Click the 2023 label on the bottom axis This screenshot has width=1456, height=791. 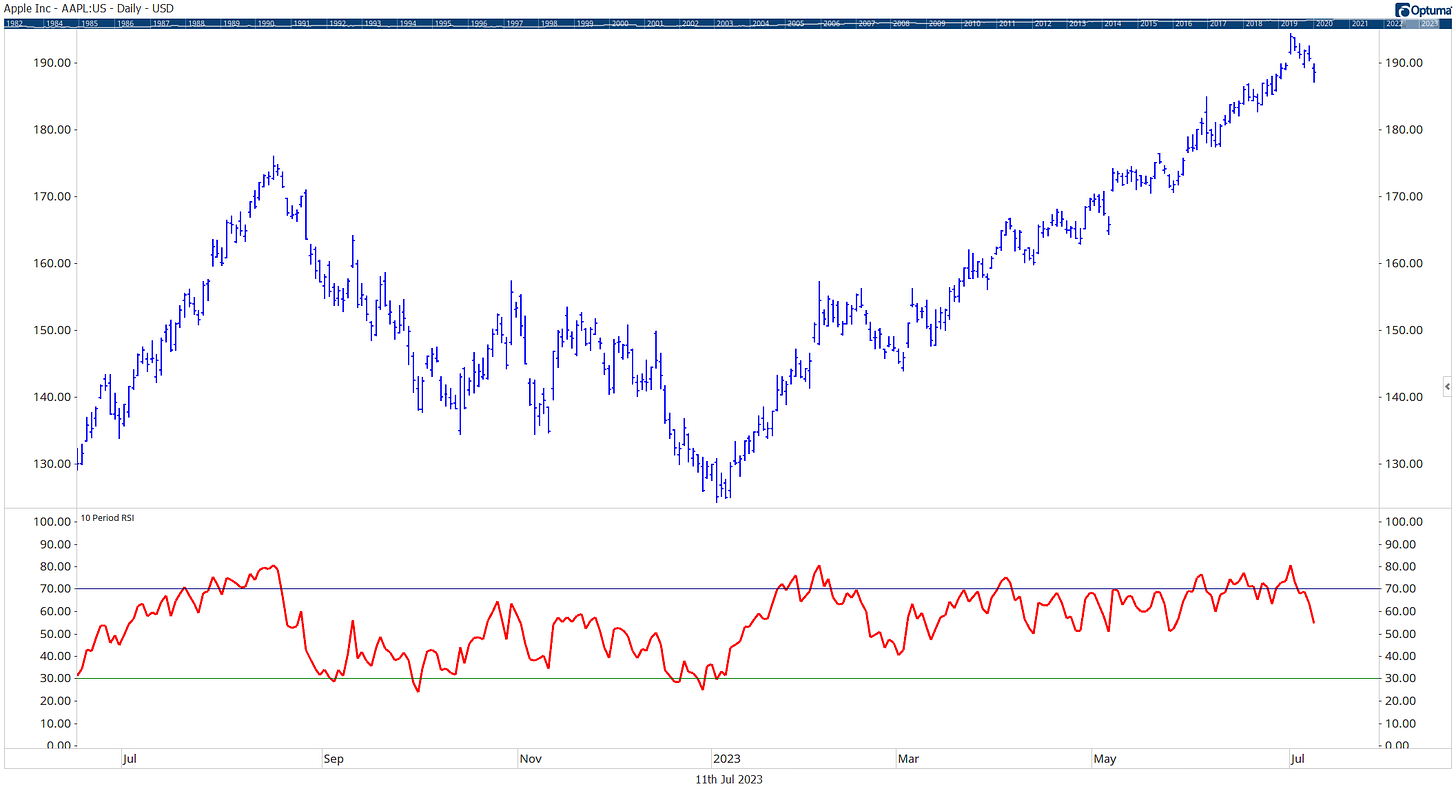pyautogui.click(x=725, y=759)
